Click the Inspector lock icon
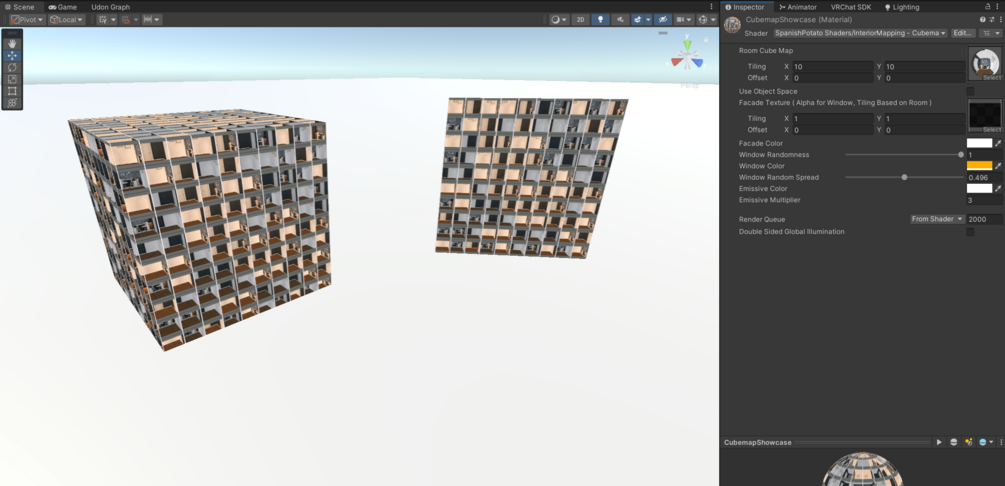This screenshot has width=1005, height=486. (x=988, y=6)
